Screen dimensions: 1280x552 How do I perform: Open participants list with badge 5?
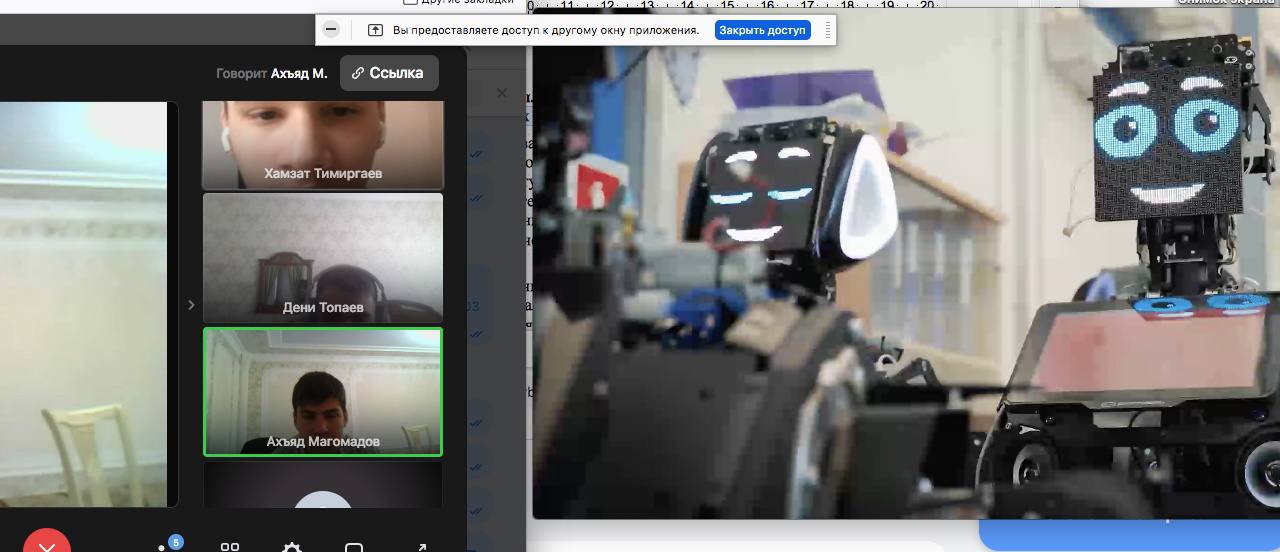click(x=164, y=546)
